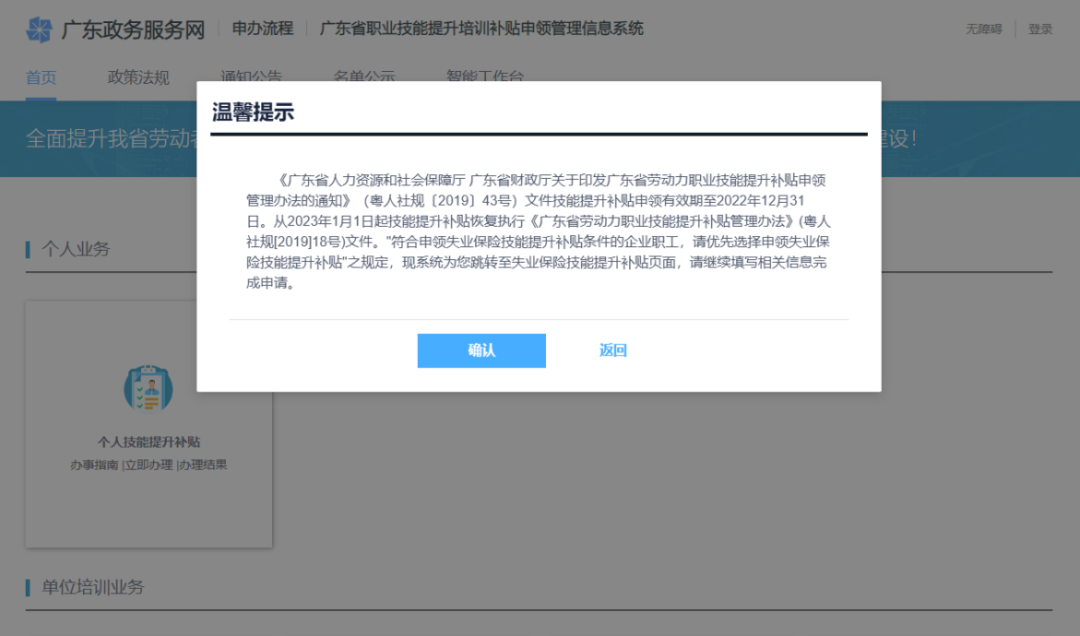Select the 个人技能提升补贴 clipboard icon
1080x636 pixels.
pos(146,390)
